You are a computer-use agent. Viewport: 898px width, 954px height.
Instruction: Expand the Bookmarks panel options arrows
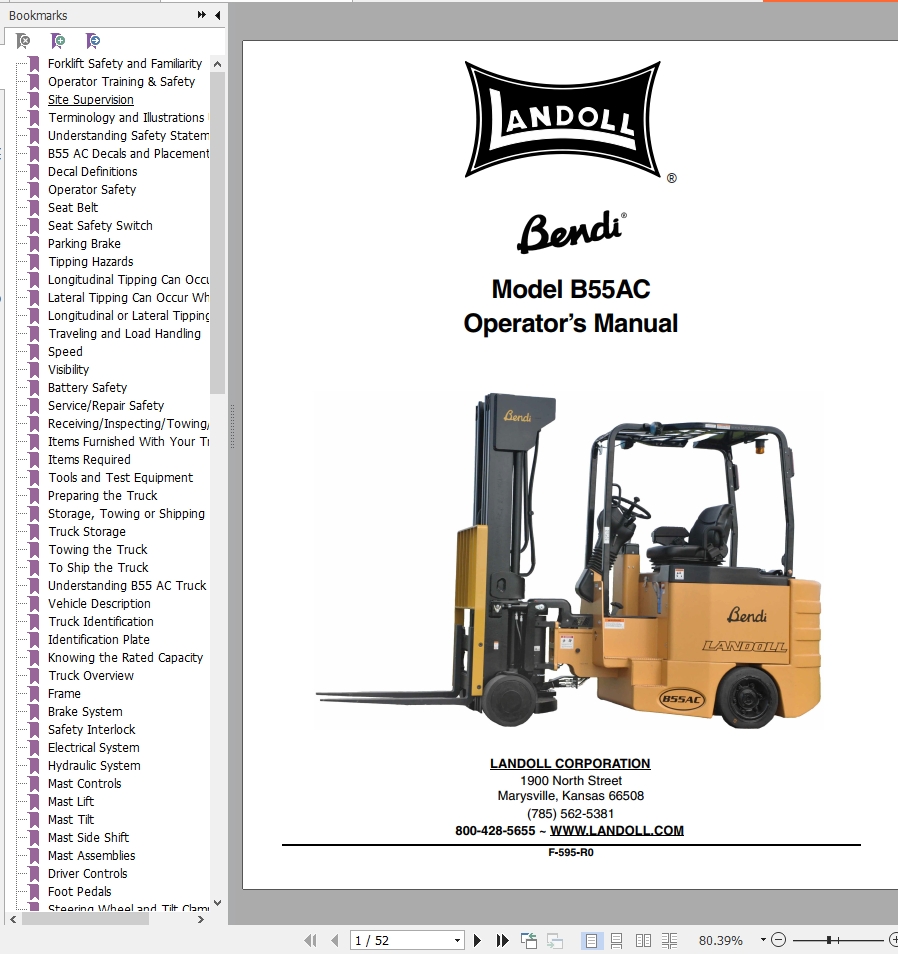click(201, 15)
